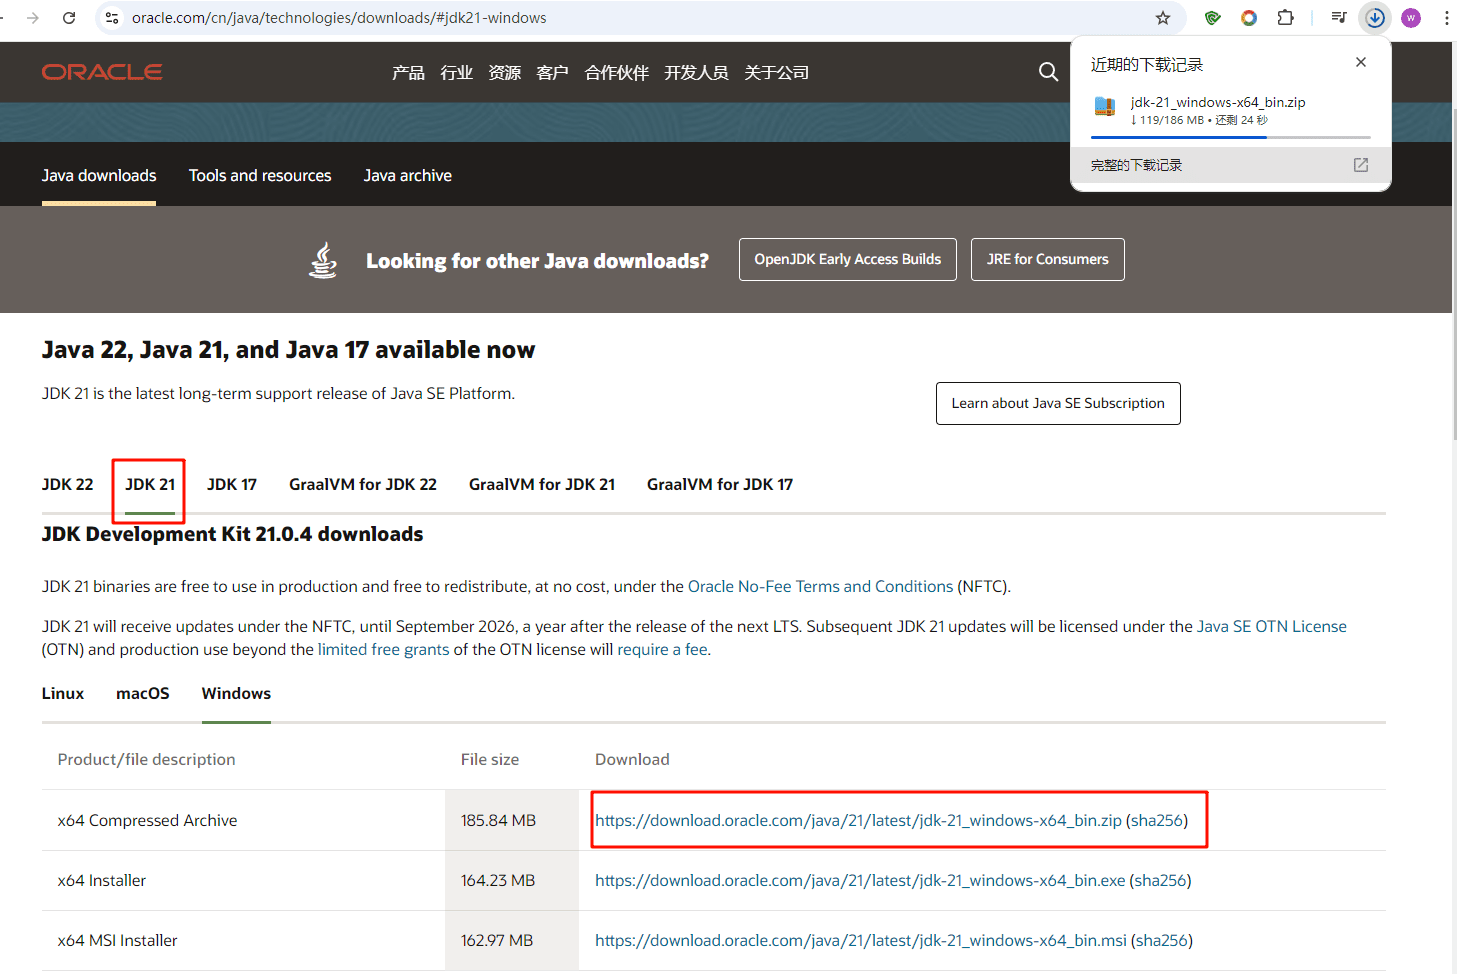
Task: Switch to the JDK 21 tab
Action: (x=150, y=484)
